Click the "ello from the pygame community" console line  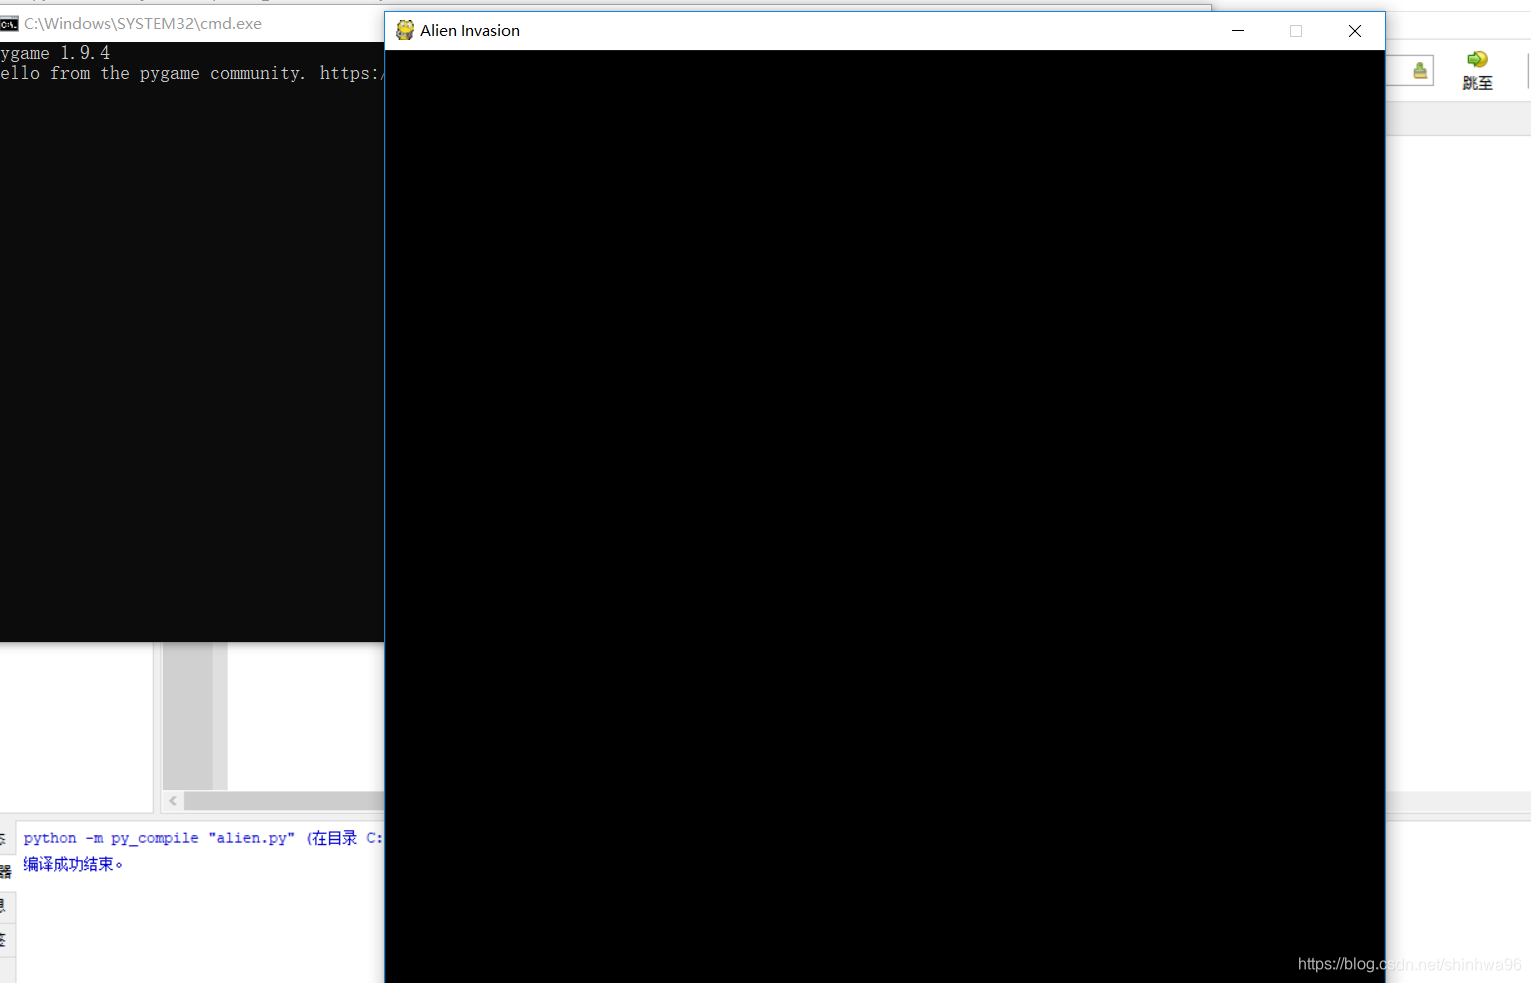[192, 73]
